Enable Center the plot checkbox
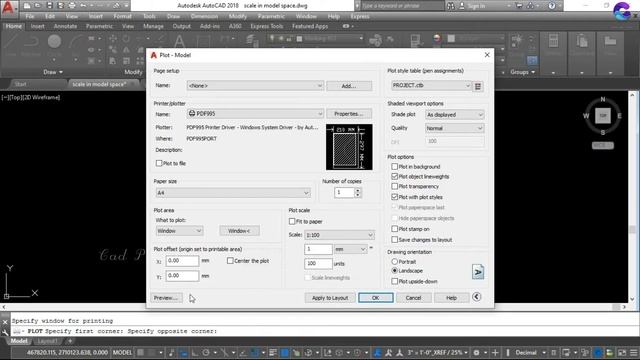640x360 pixels. click(230, 260)
